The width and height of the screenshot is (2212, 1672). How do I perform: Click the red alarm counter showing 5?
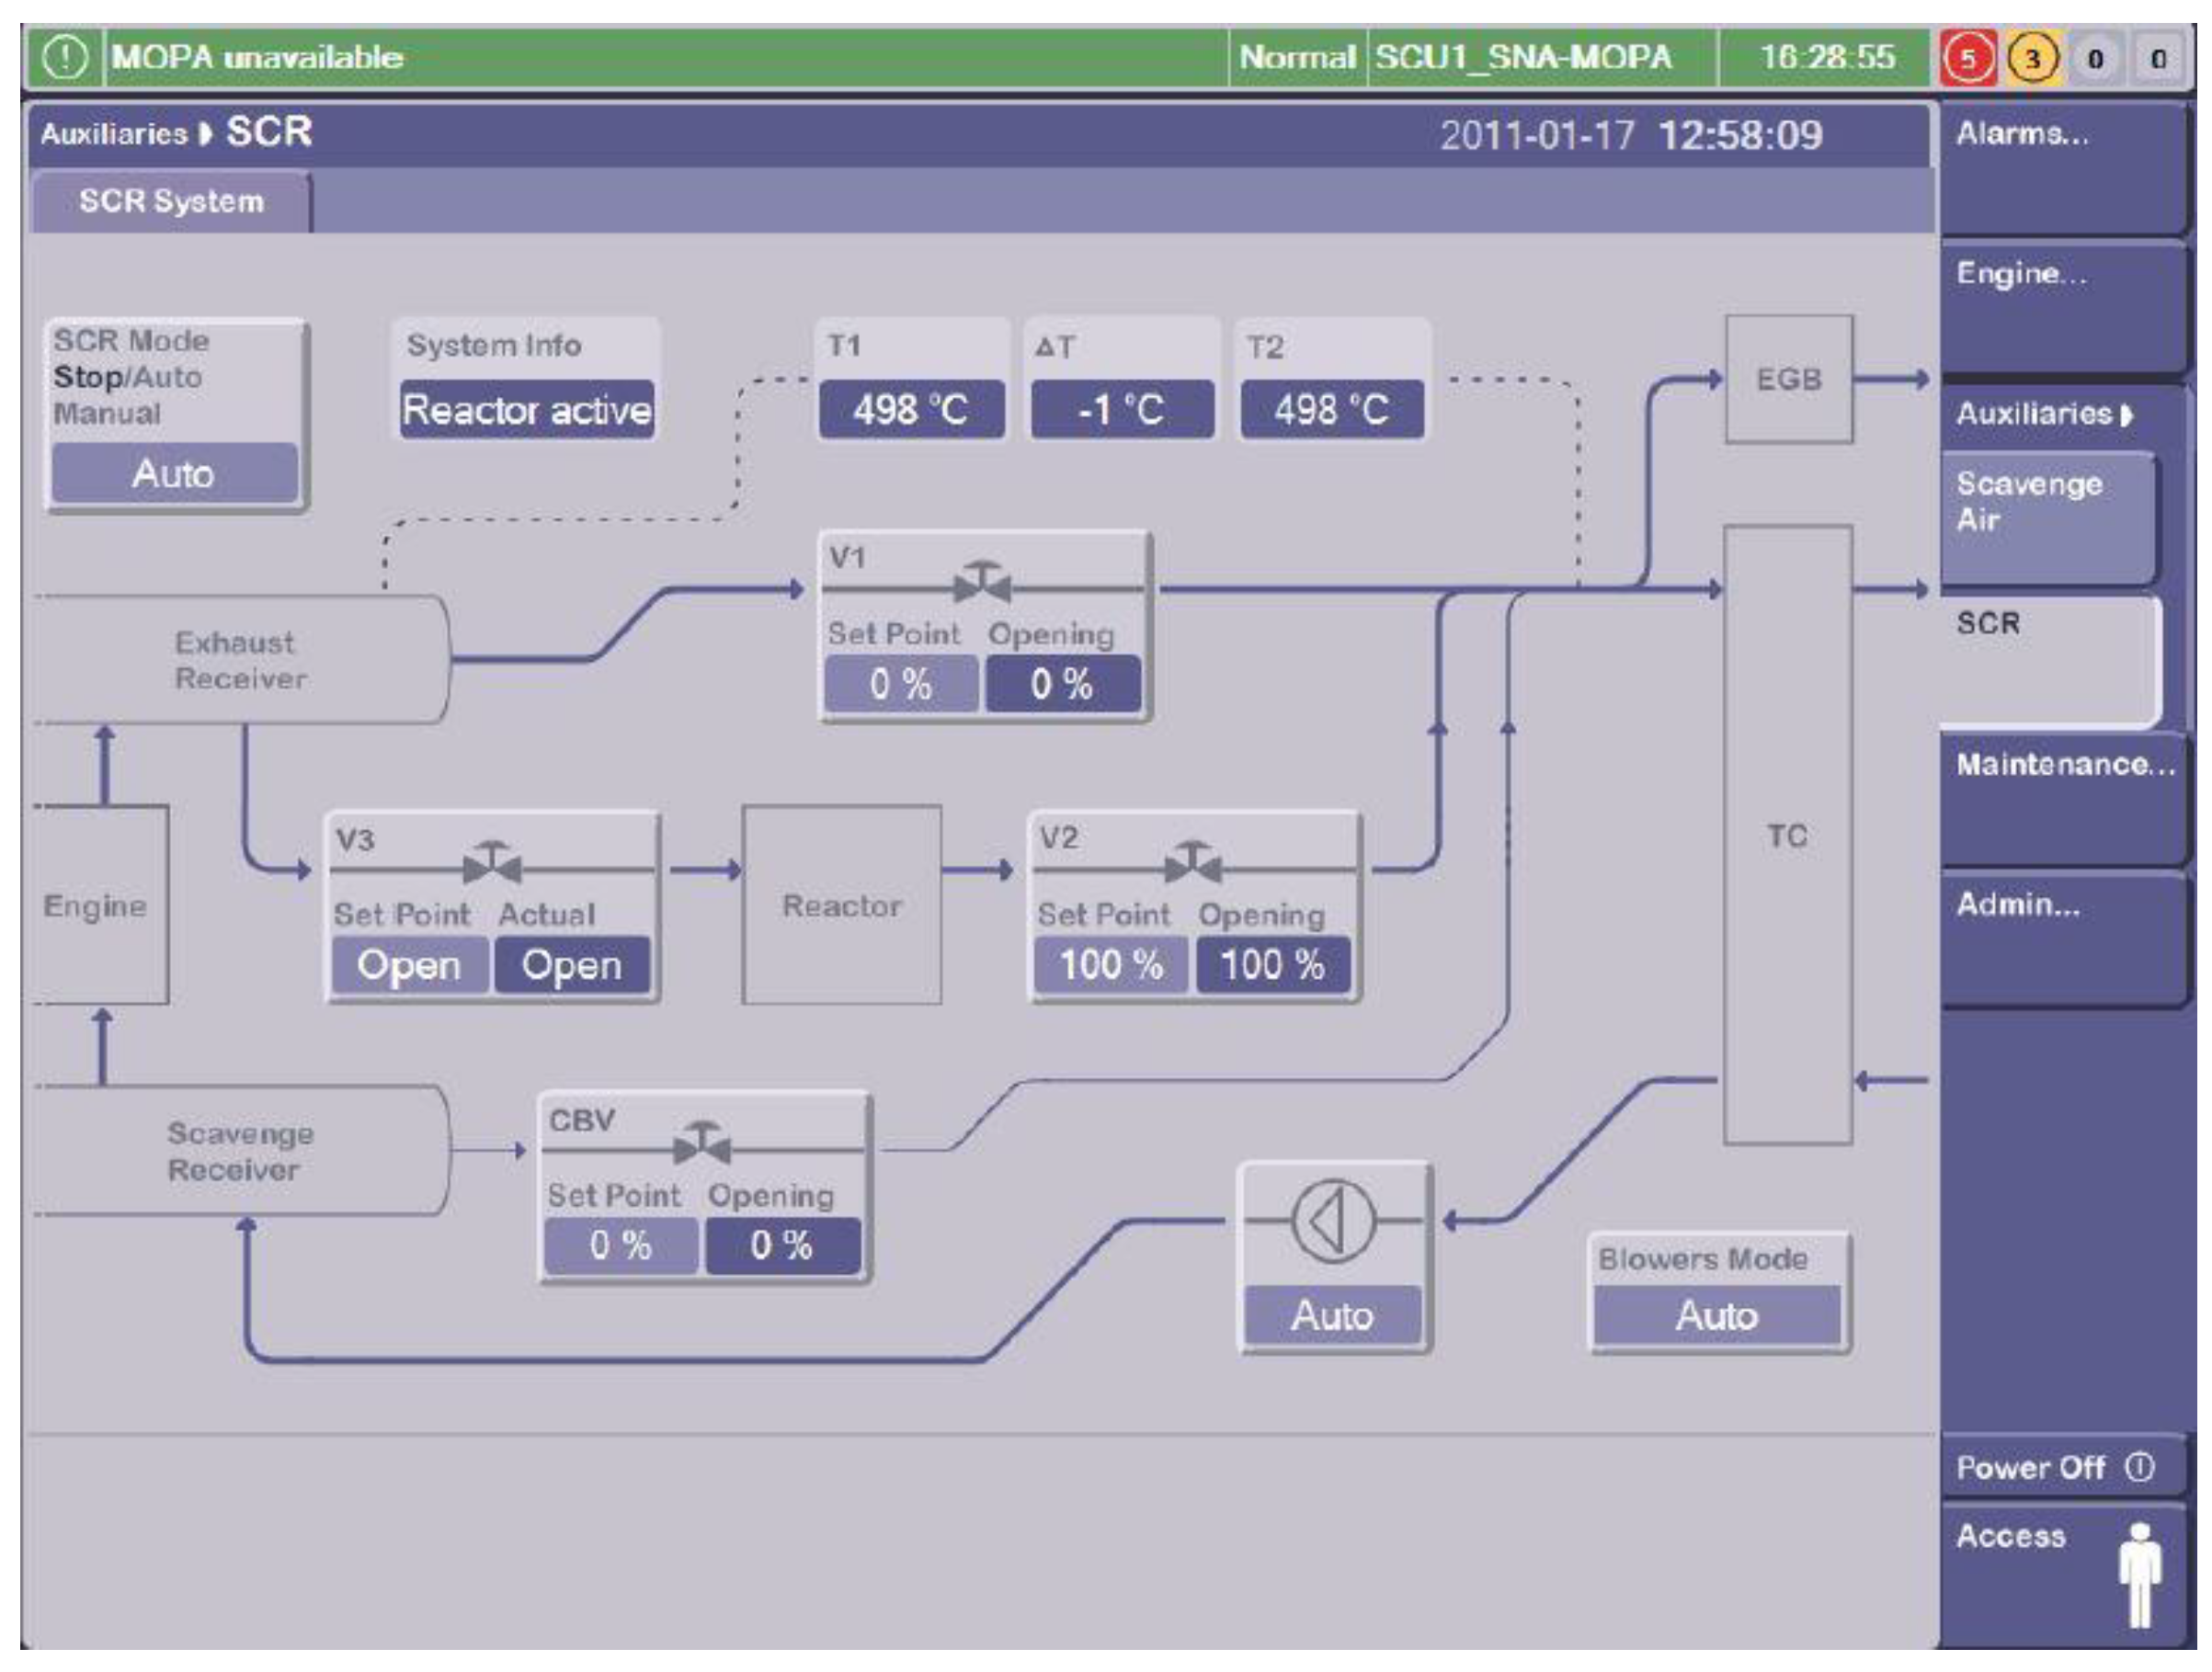pyautogui.click(x=1967, y=58)
